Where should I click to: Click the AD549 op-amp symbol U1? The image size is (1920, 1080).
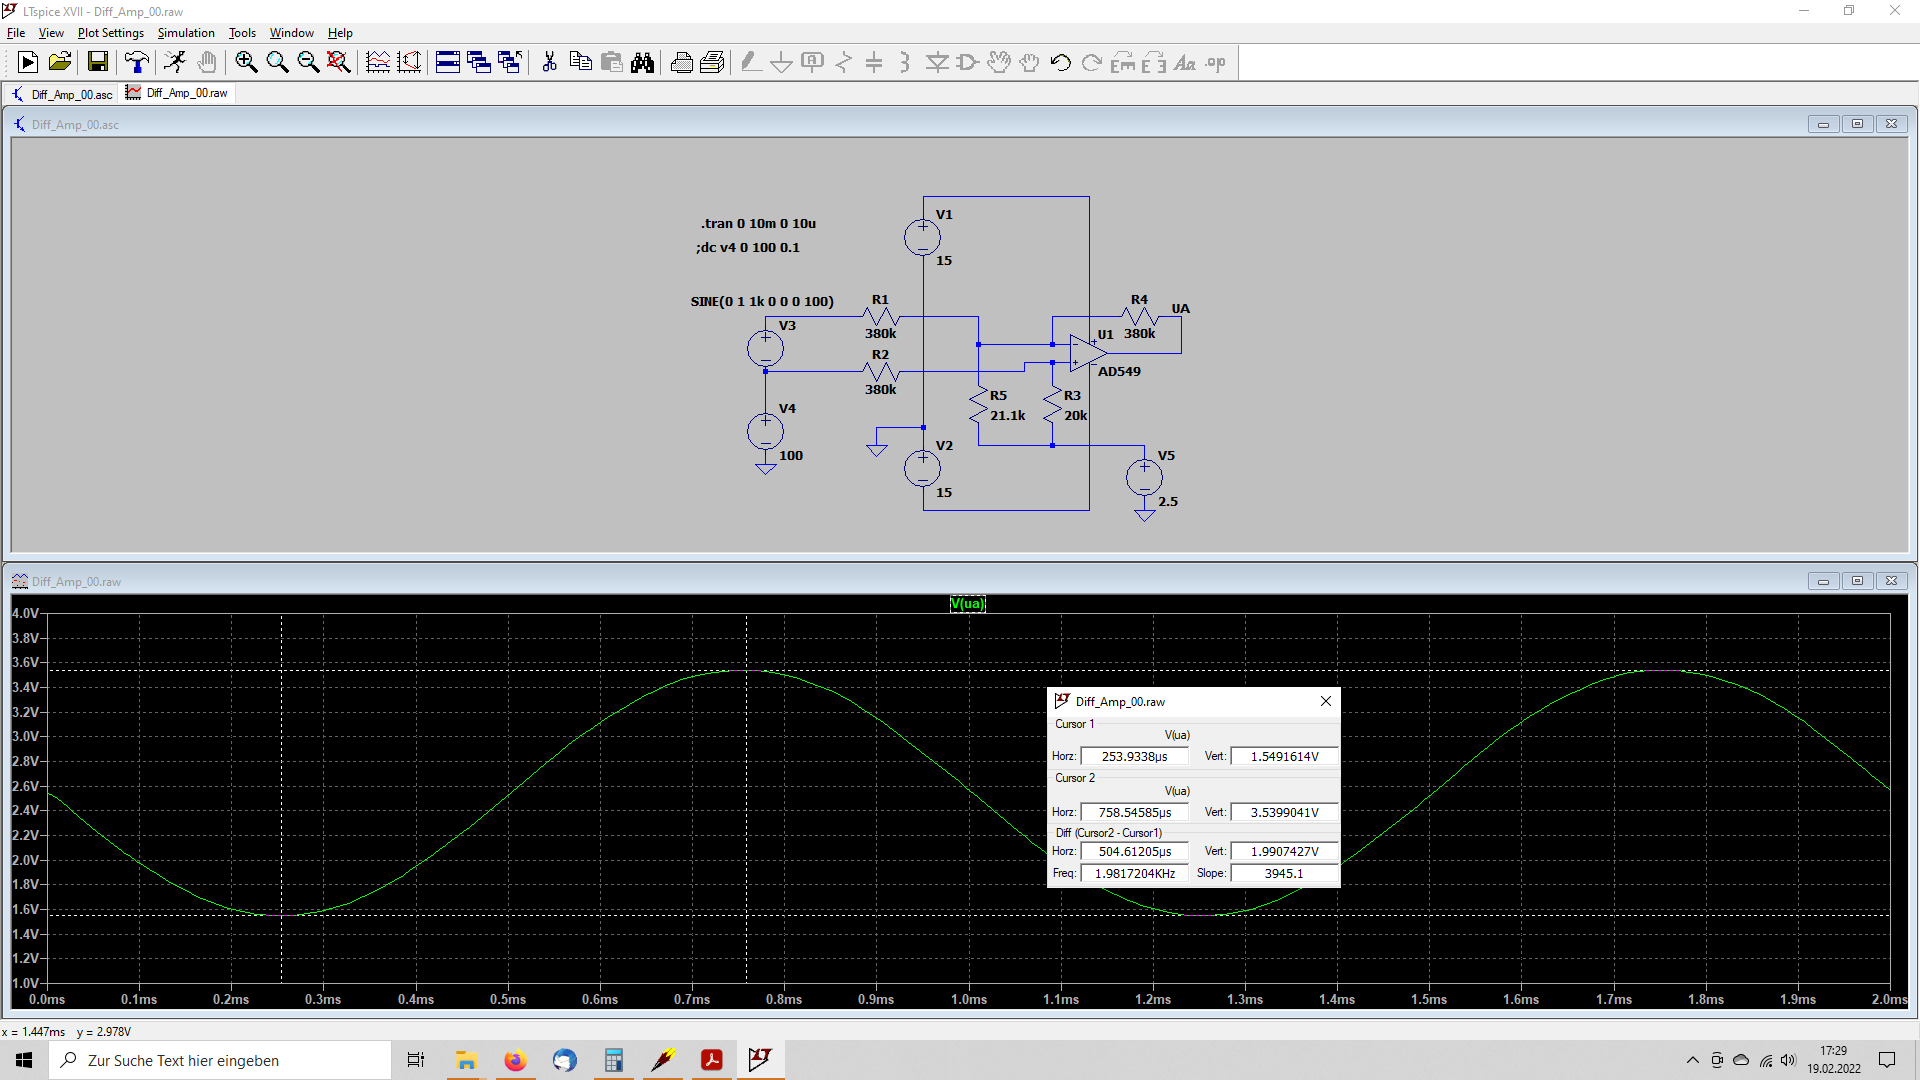tap(1088, 352)
